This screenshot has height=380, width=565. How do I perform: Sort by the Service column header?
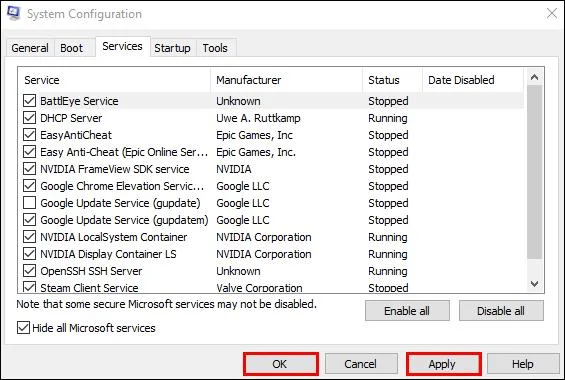coord(114,80)
